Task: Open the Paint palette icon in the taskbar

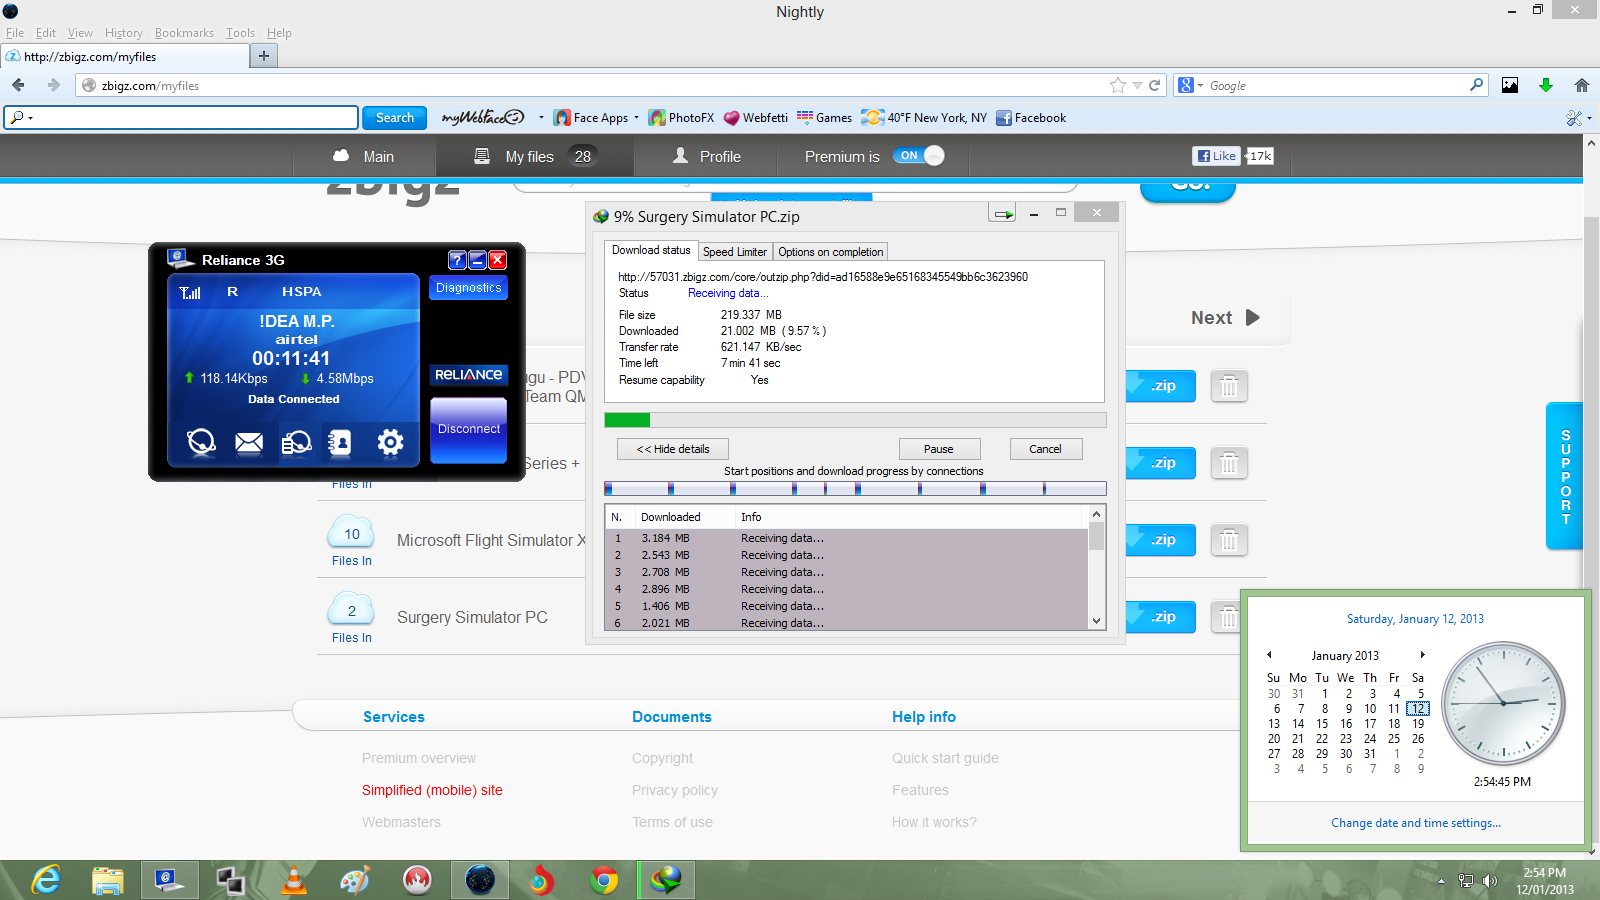Action: click(355, 880)
